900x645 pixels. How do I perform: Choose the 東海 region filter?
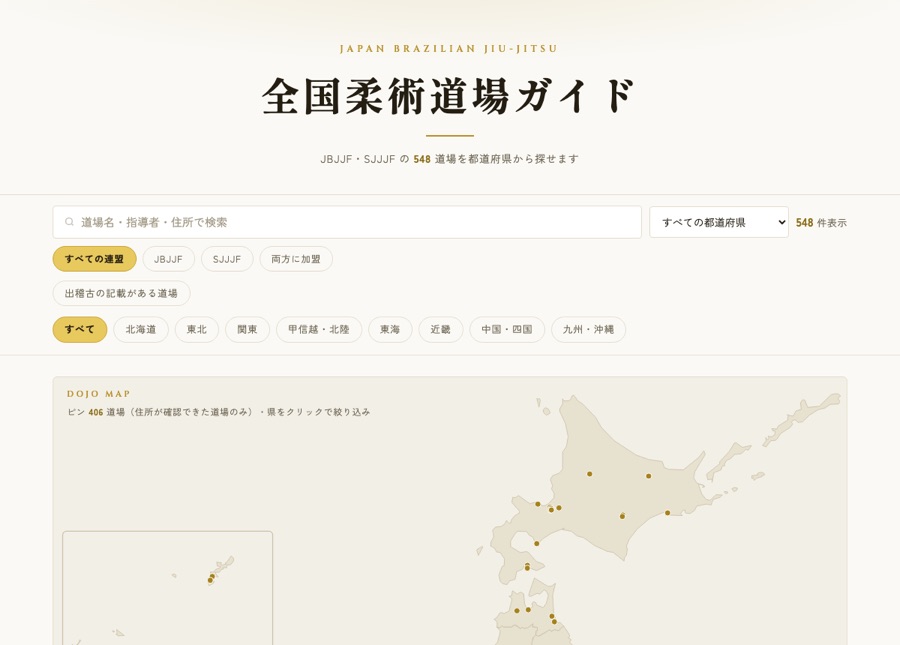[x=390, y=329]
